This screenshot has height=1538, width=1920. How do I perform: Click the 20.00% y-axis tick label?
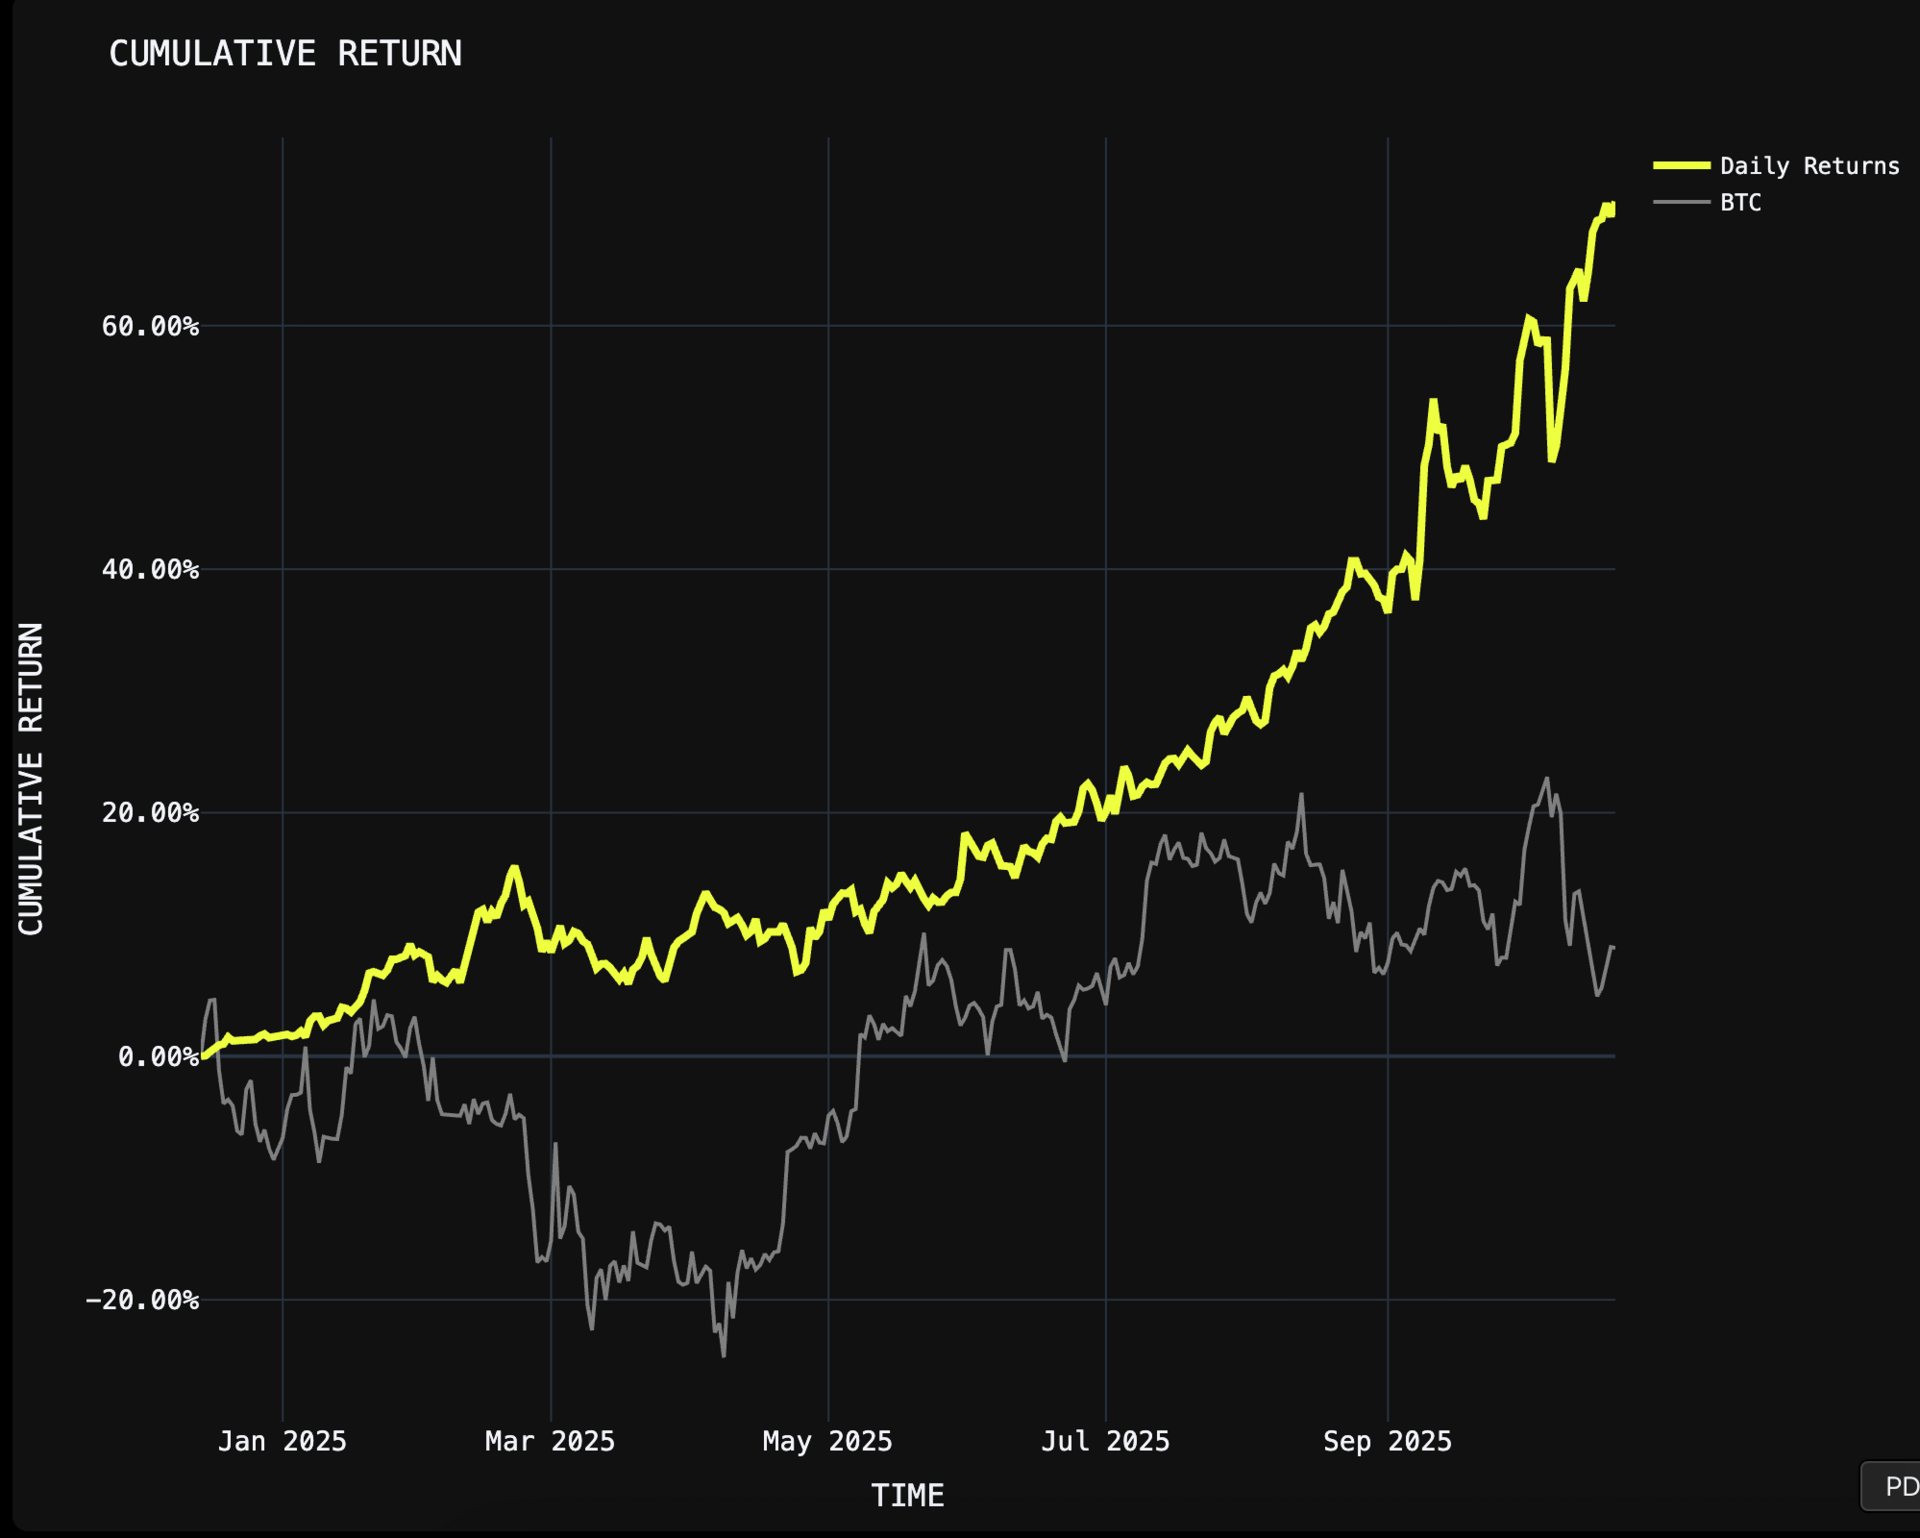150,813
